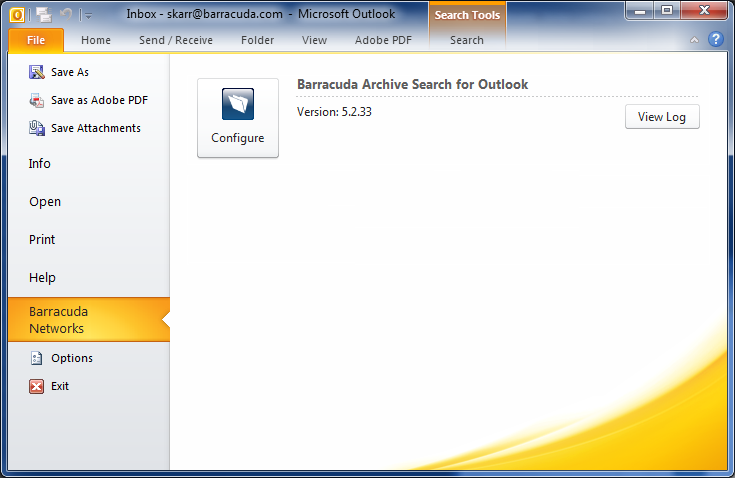Minimize the ribbon with the caret arrow

(x=694, y=40)
